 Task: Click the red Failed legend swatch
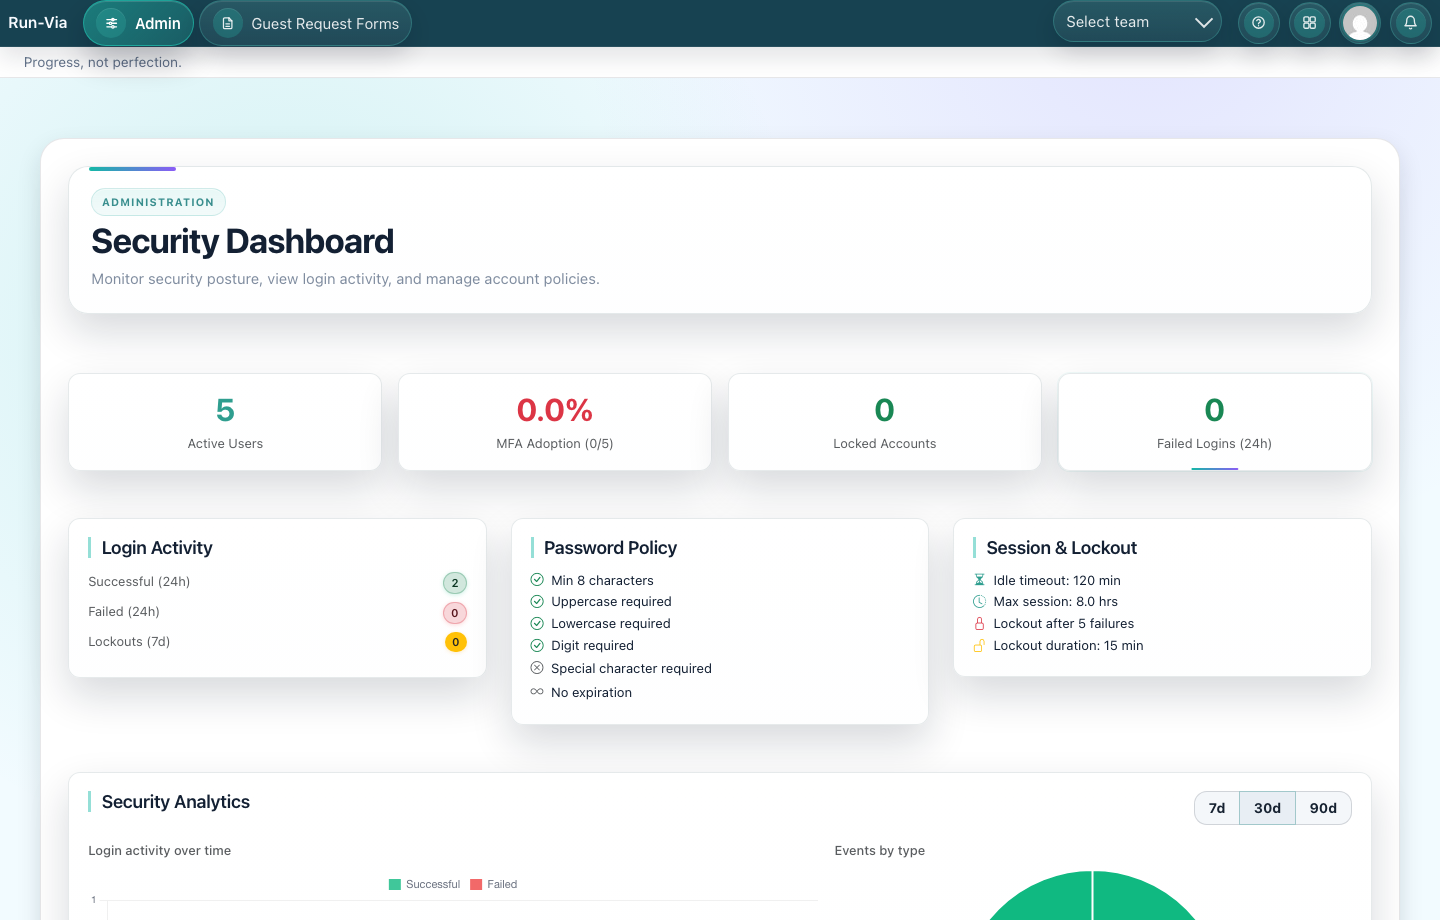[x=477, y=884]
